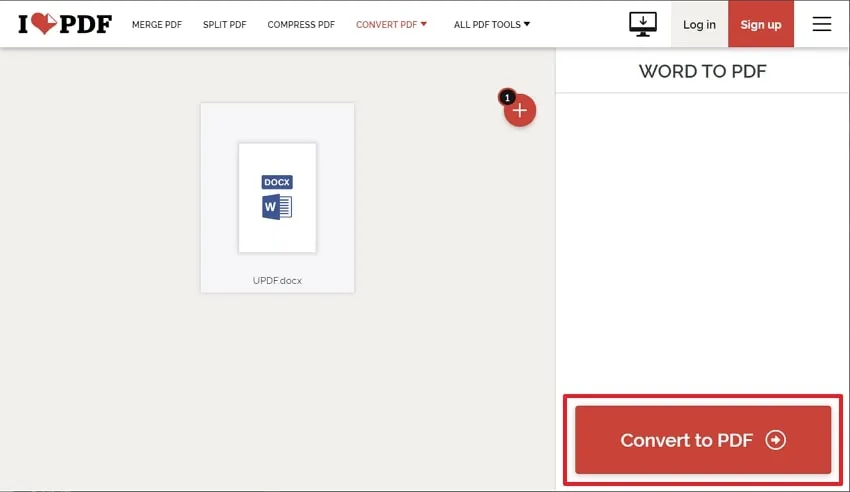Add more files with the plus button

coord(520,111)
